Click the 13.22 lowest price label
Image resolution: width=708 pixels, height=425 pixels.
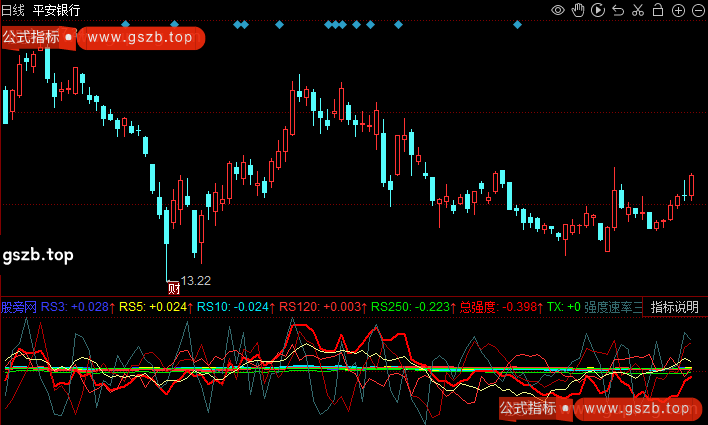coord(196,280)
